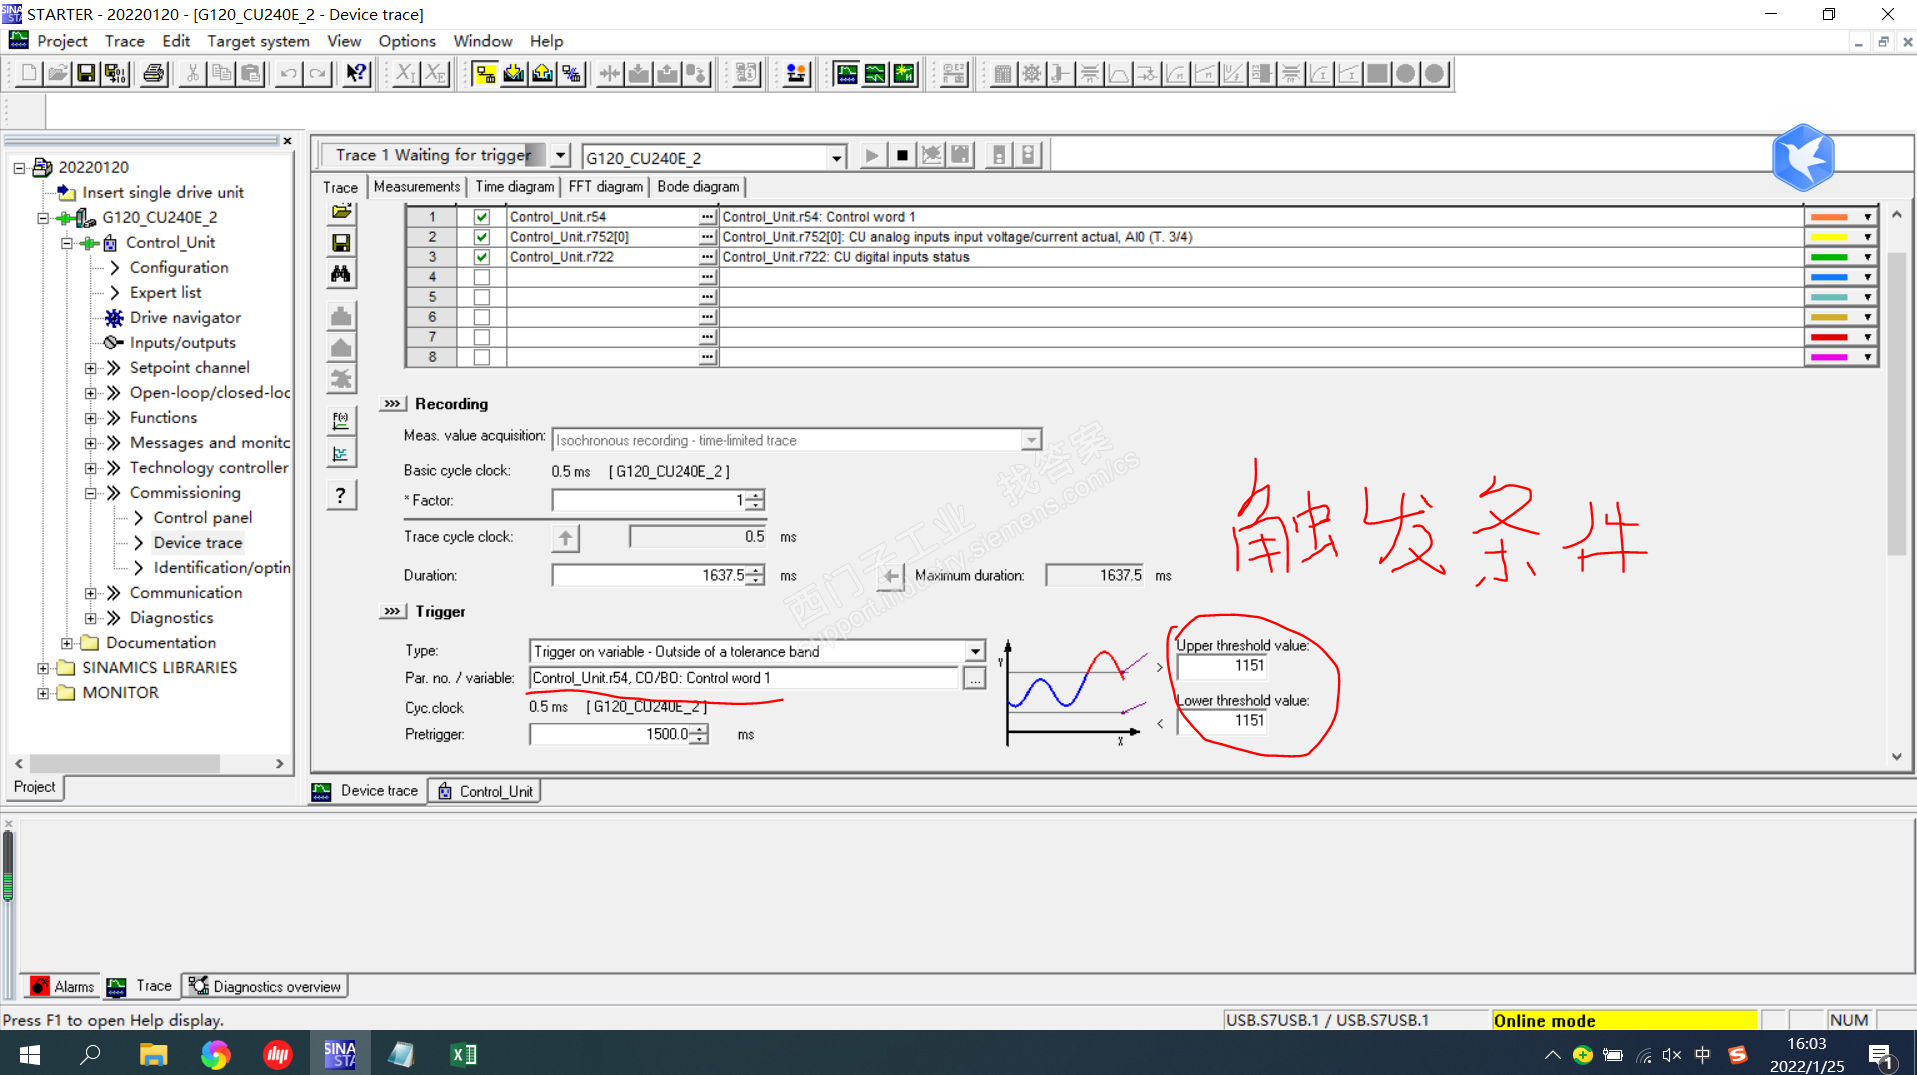Open Windows search from the taskbar
The width and height of the screenshot is (1917, 1075).
91,1054
